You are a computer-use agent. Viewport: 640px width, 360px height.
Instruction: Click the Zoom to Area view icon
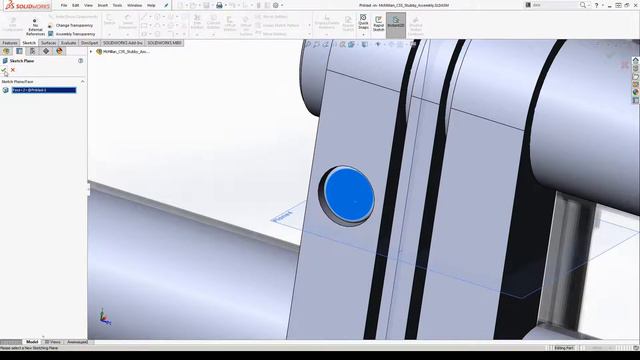316,44
